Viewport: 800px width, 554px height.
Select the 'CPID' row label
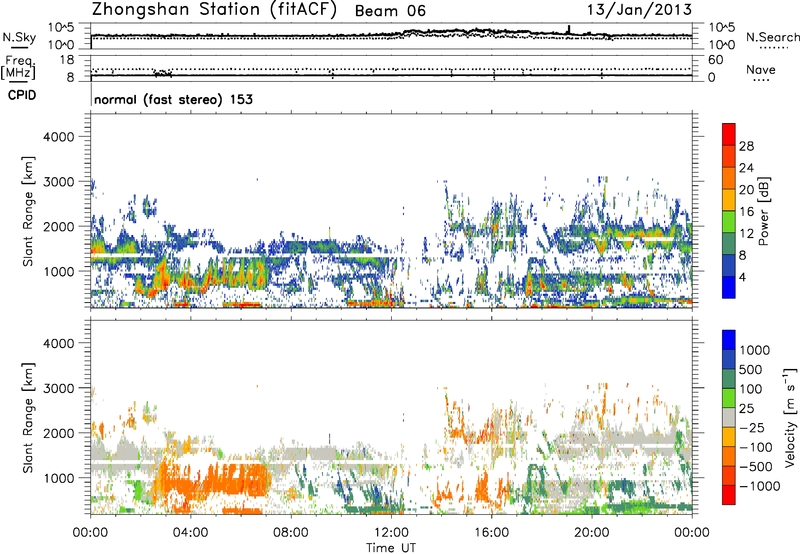coord(22,95)
